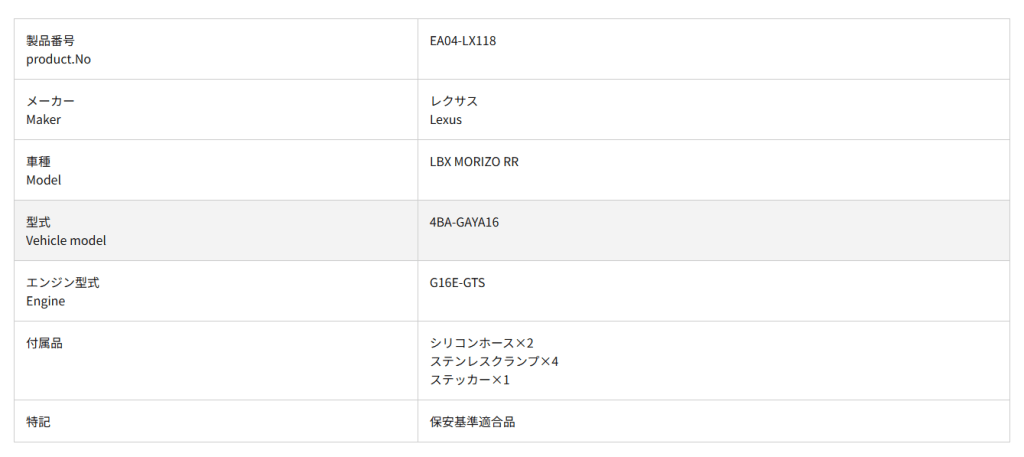The width and height of the screenshot is (1024, 457).
Task: Select the メーカー header label
Action: tap(50, 102)
